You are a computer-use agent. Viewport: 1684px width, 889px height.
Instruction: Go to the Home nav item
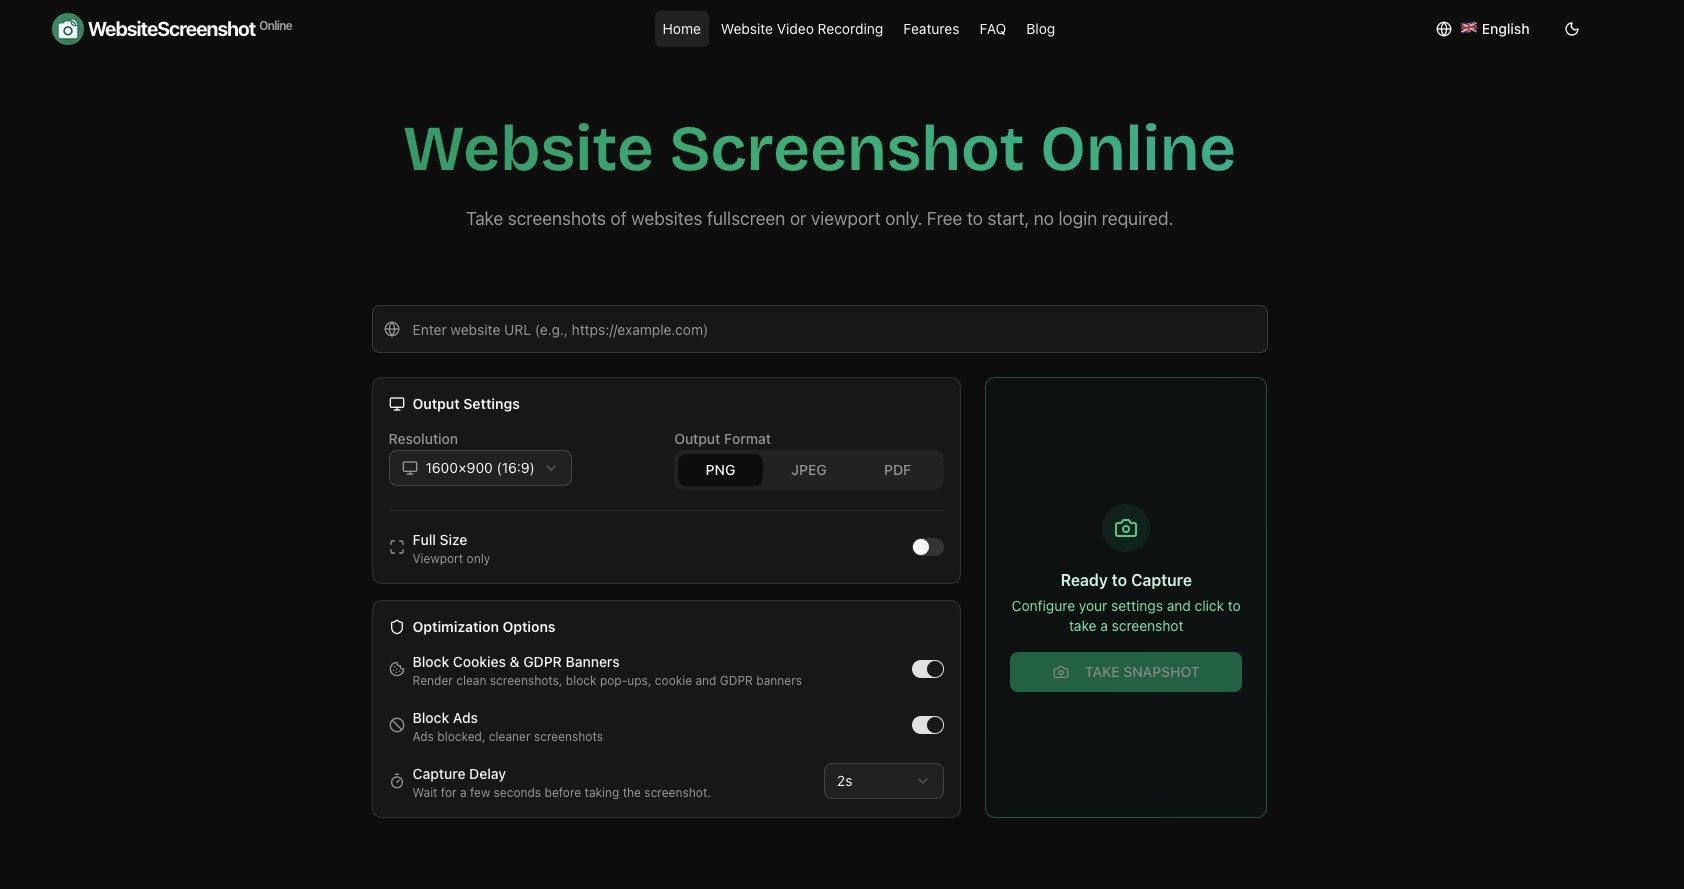pyautogui.click(x=682, y=29)
